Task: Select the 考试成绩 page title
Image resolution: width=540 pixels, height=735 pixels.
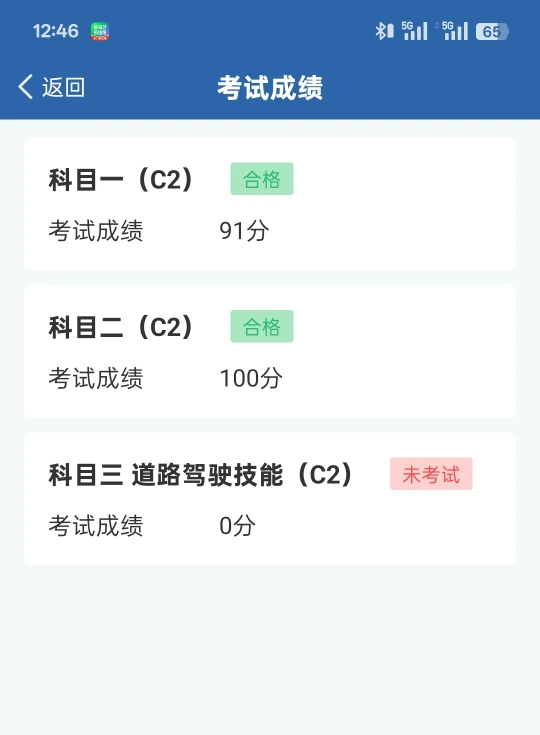Action: 270,88
